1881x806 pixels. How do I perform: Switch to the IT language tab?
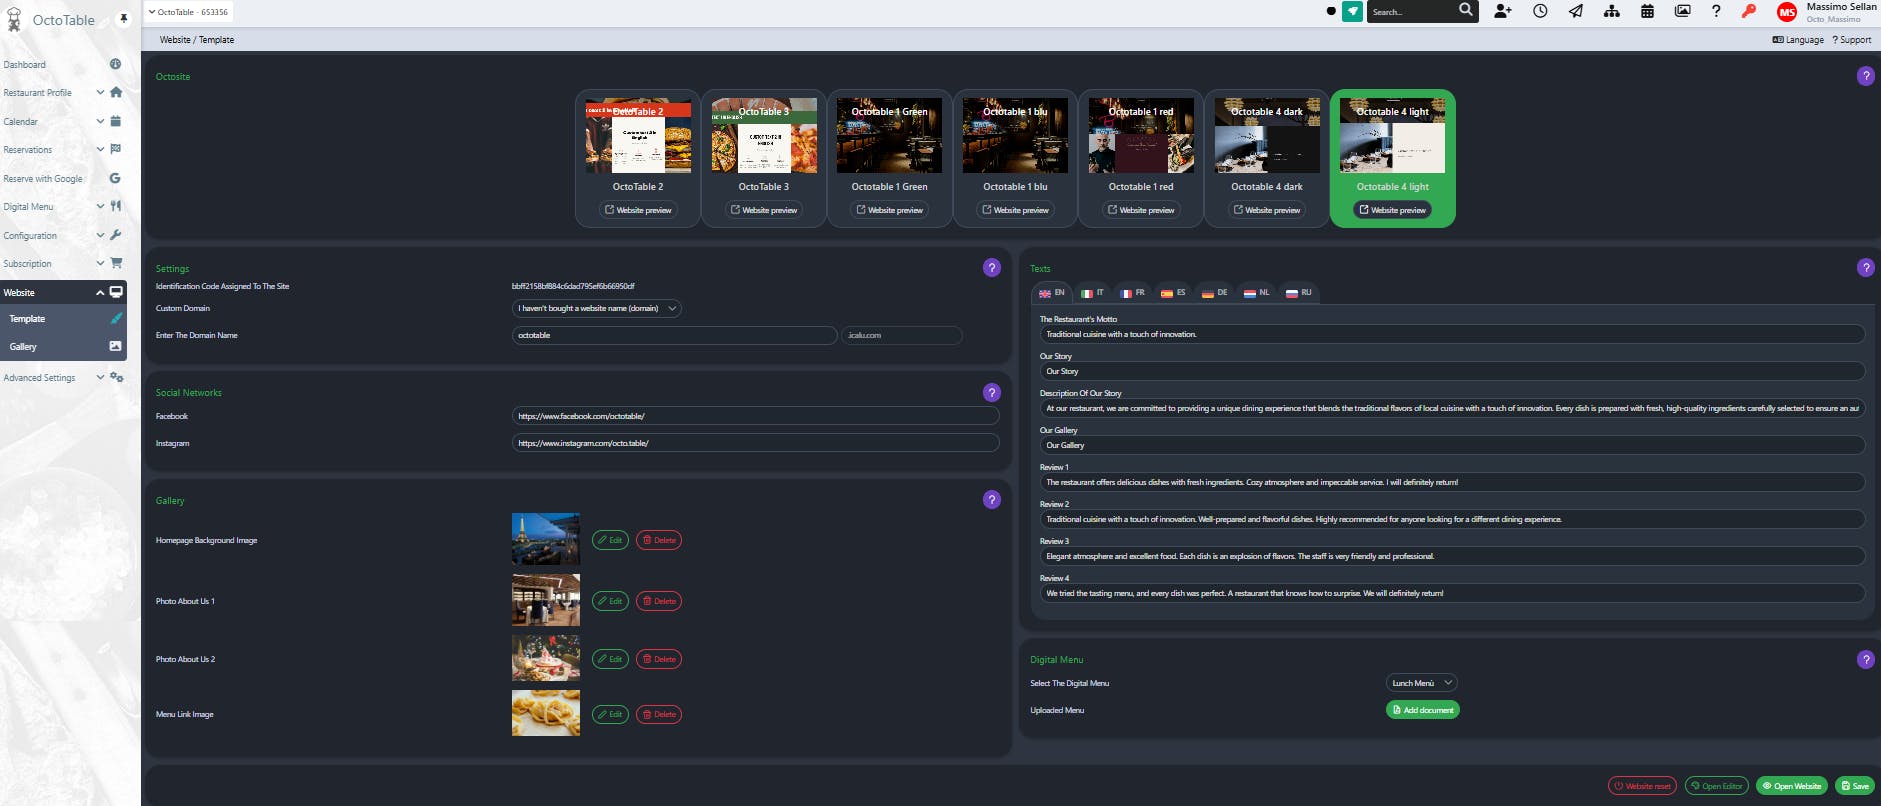1092,293
